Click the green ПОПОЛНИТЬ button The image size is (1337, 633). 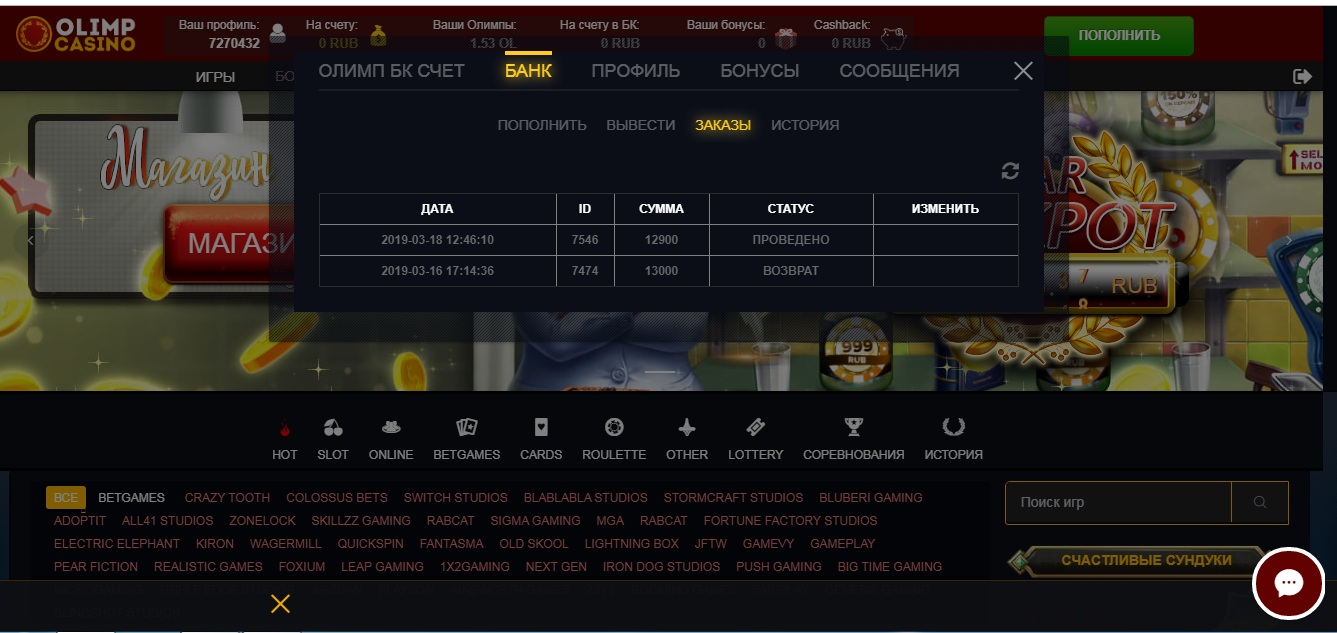[1119, 36]
